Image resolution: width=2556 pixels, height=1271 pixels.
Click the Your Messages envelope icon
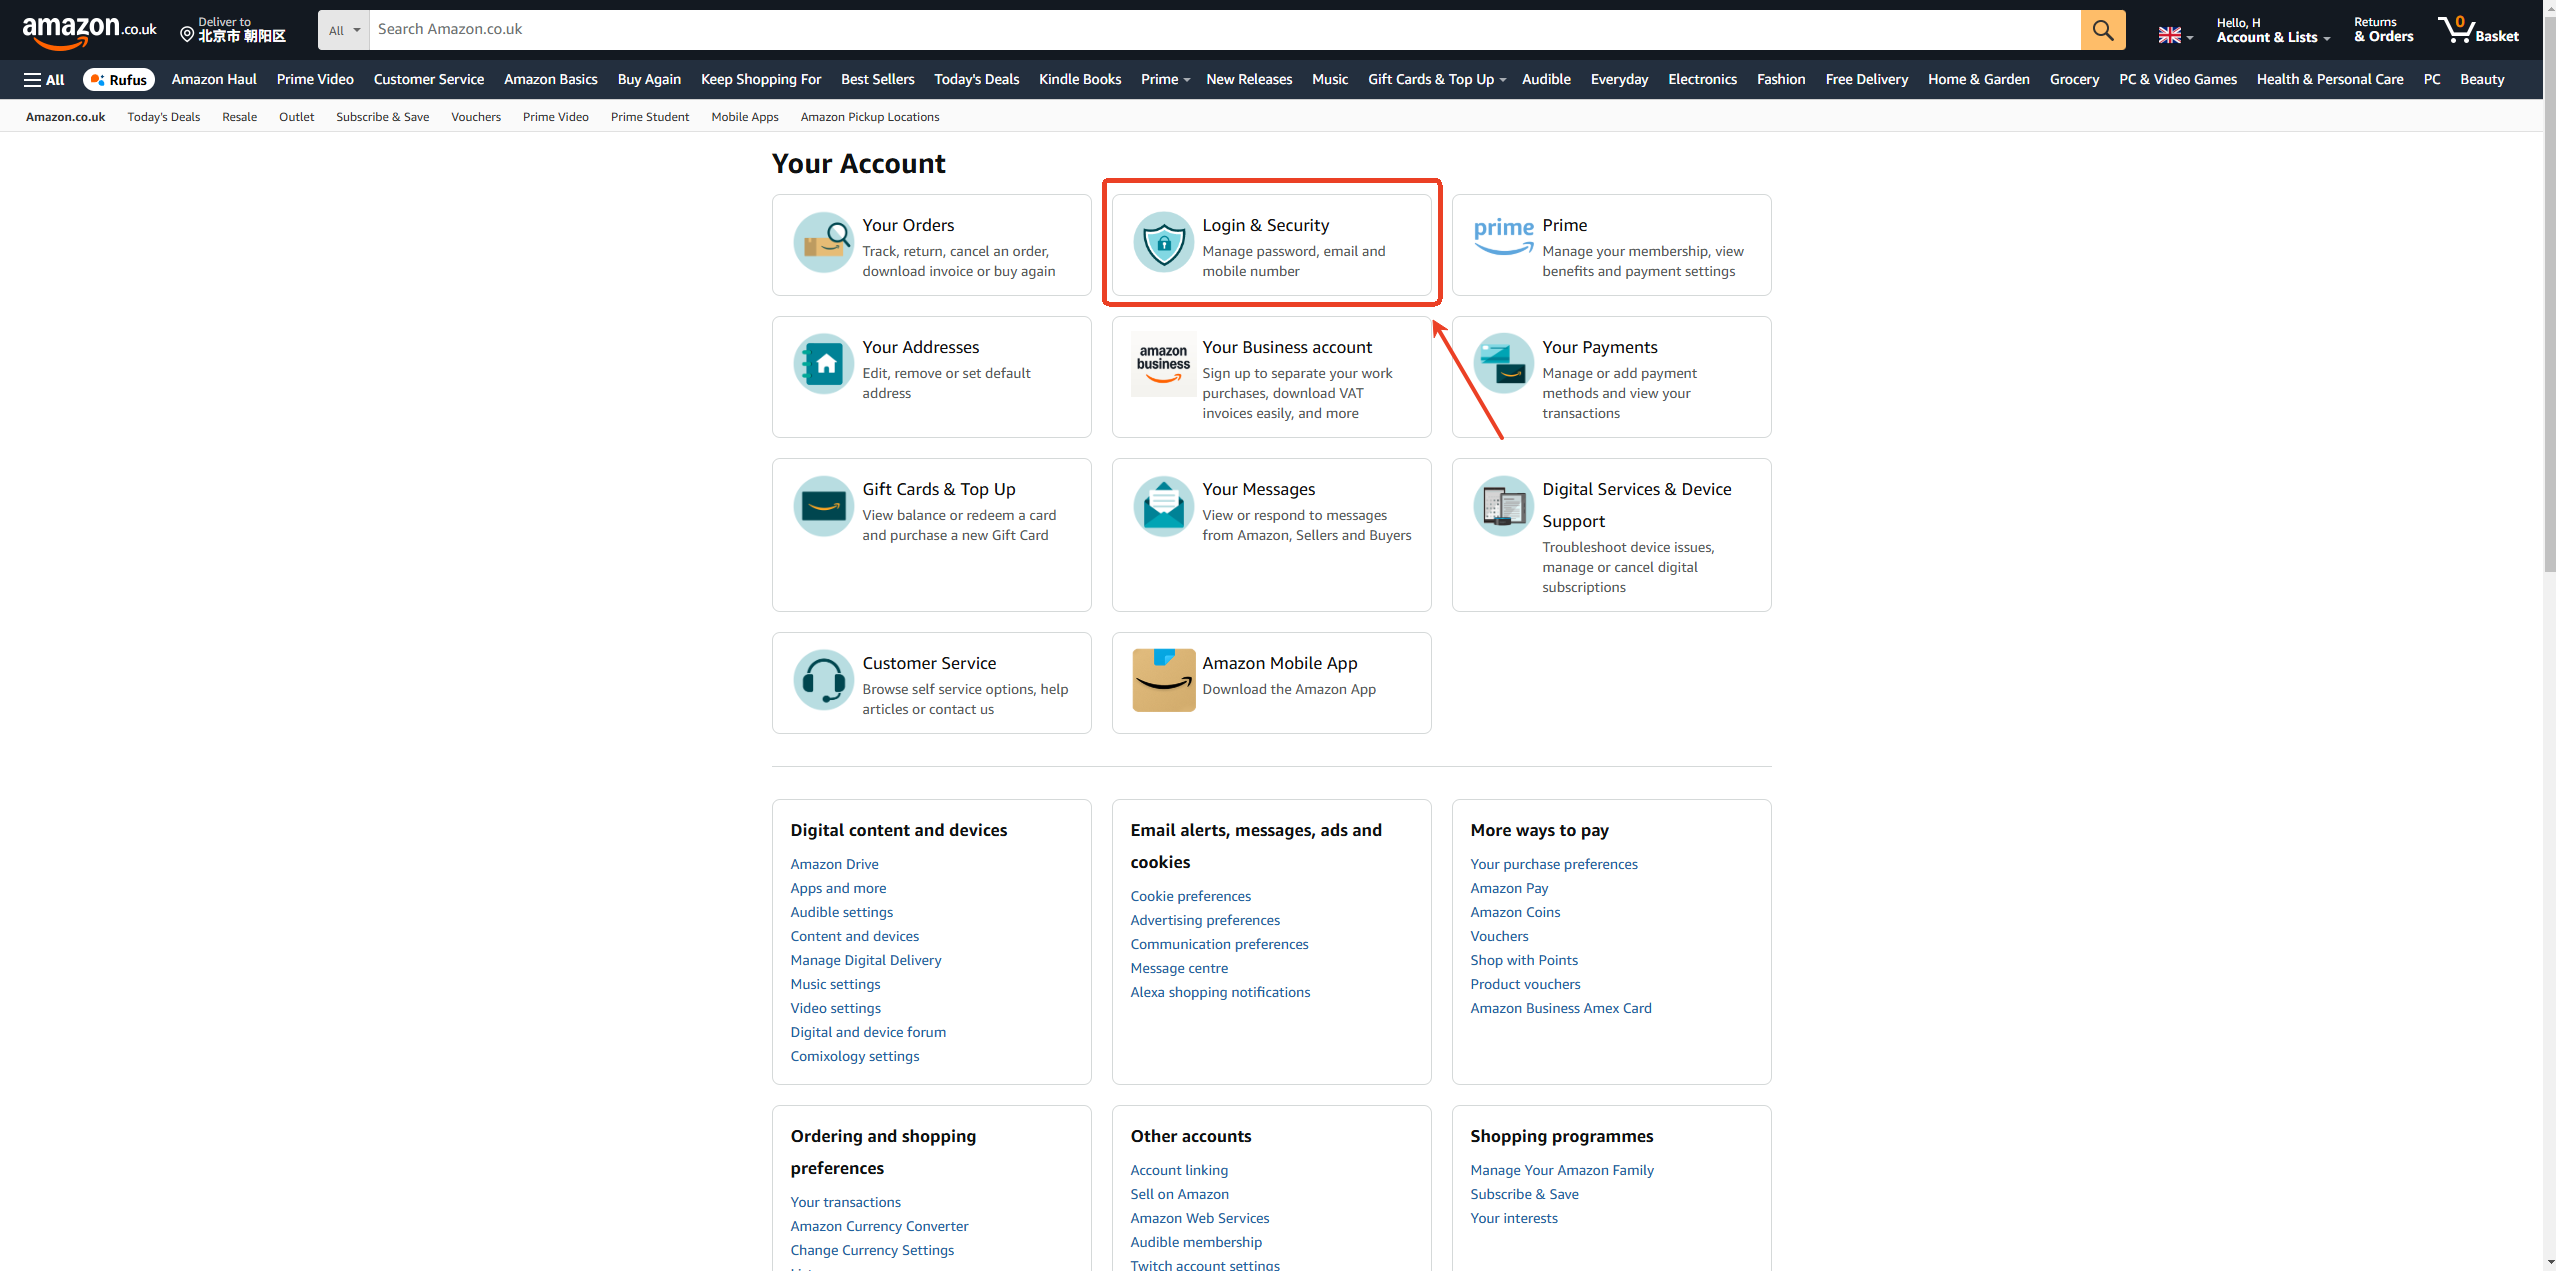click(1163, 506)
